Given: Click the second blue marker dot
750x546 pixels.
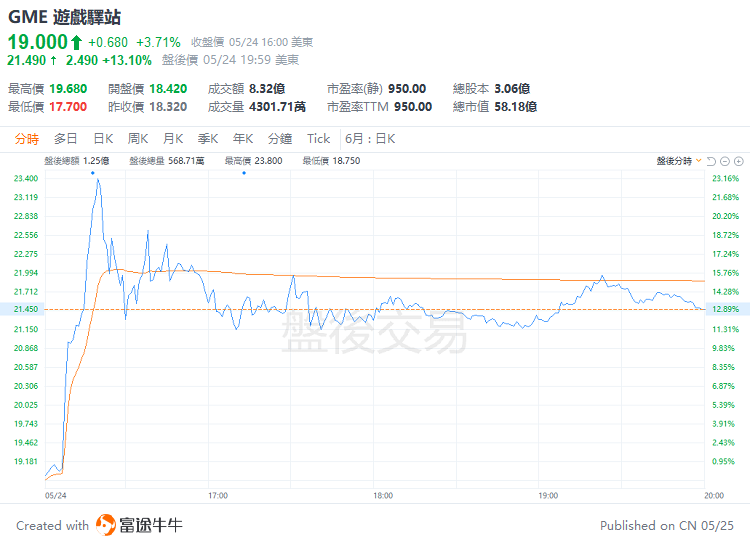Looking at the screenshot, I should 244,173.
